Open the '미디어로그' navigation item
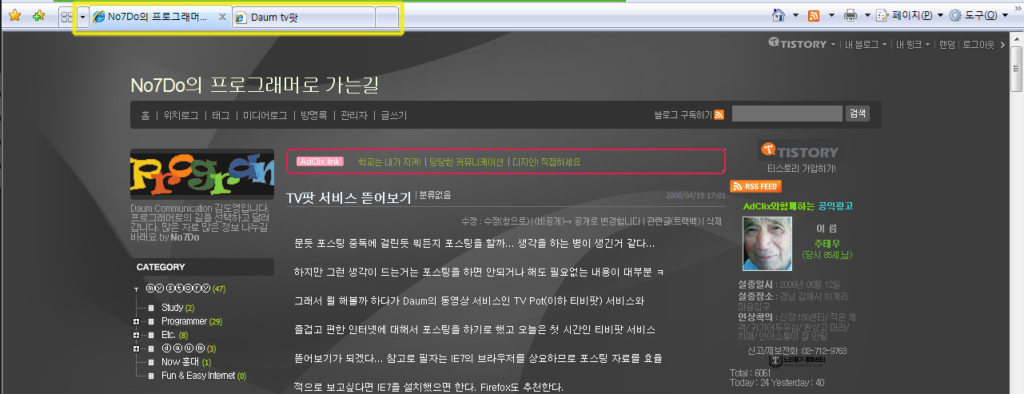Image resolution: width=1024 pixels, height=394 pixels. pyautogui.click(x=264, y=115)
